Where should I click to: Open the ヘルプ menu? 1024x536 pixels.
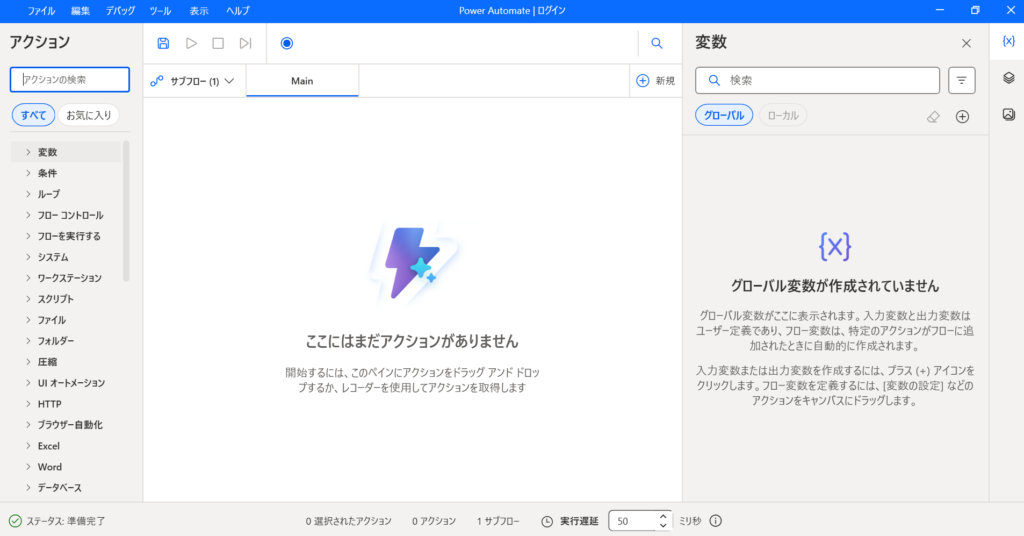(238, 11)
